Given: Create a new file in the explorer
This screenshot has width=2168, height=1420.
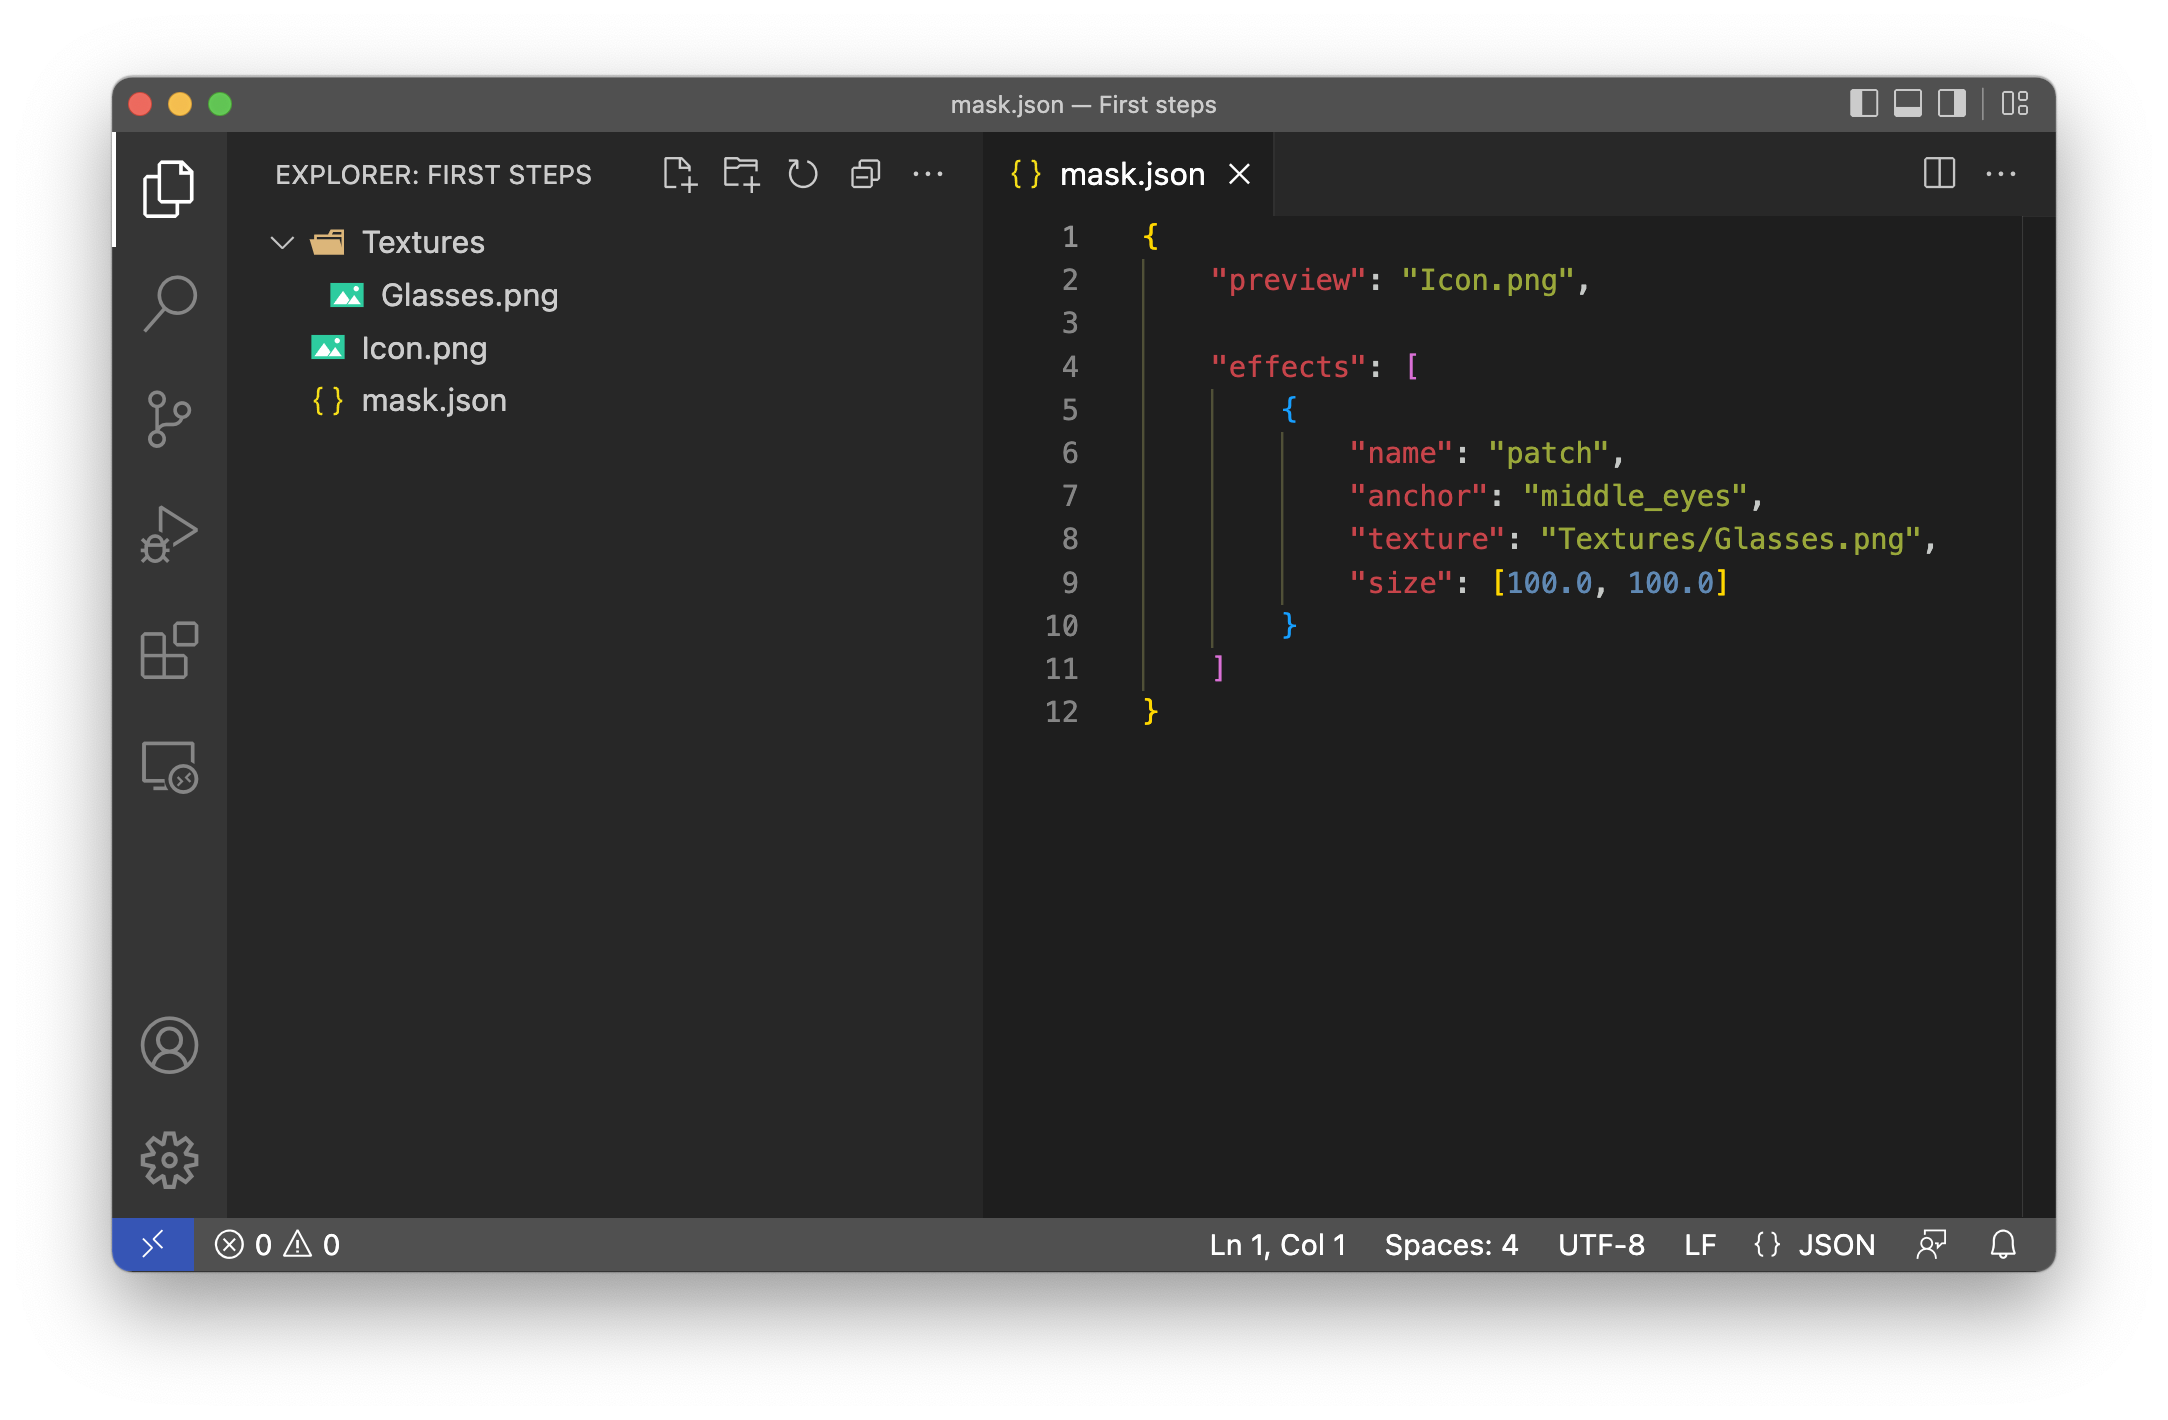Looking at the screenshot, I should (681, 174).
